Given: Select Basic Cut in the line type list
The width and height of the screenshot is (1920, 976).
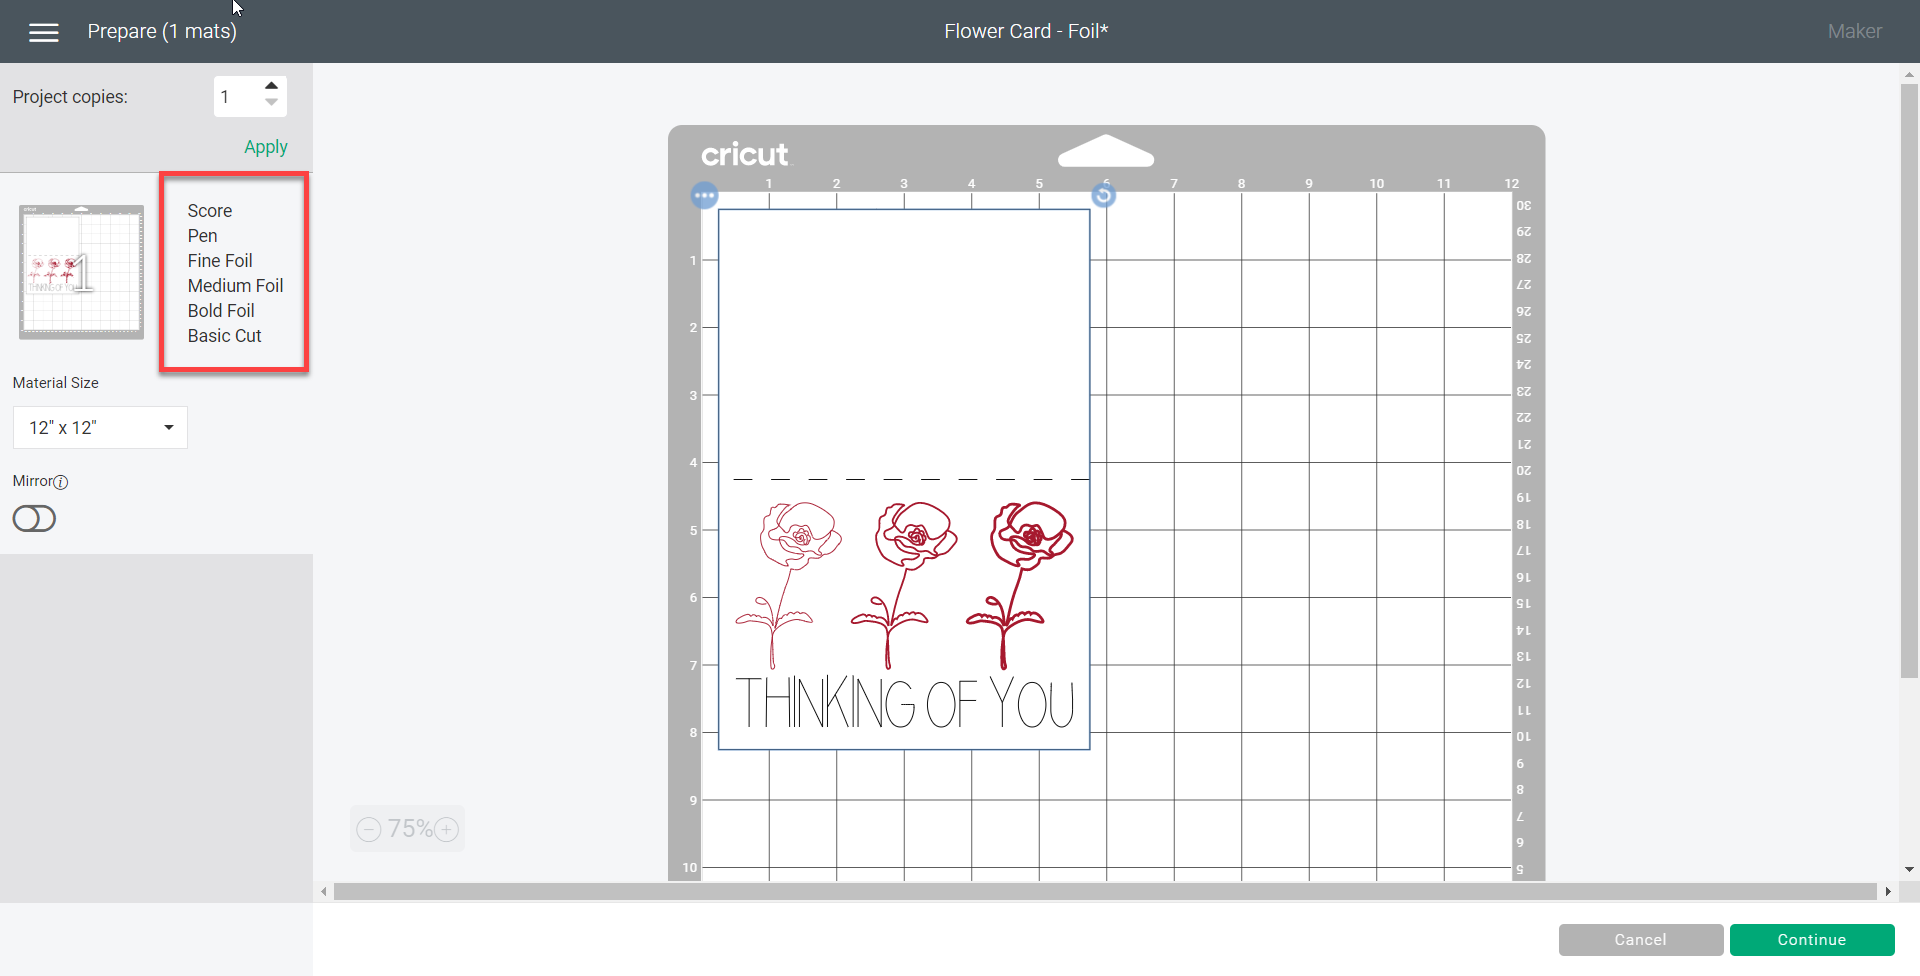Looking at the screenshot, I should tap(223, 335).
